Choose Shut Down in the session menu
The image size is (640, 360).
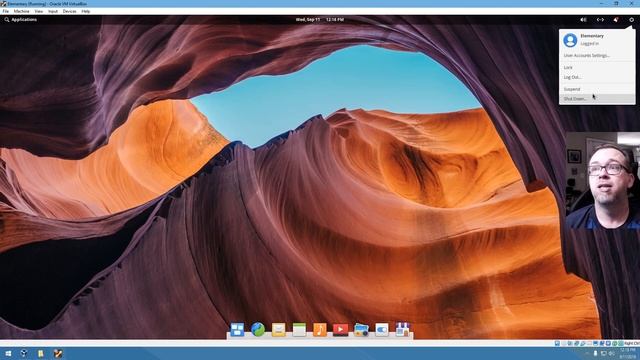597,99
